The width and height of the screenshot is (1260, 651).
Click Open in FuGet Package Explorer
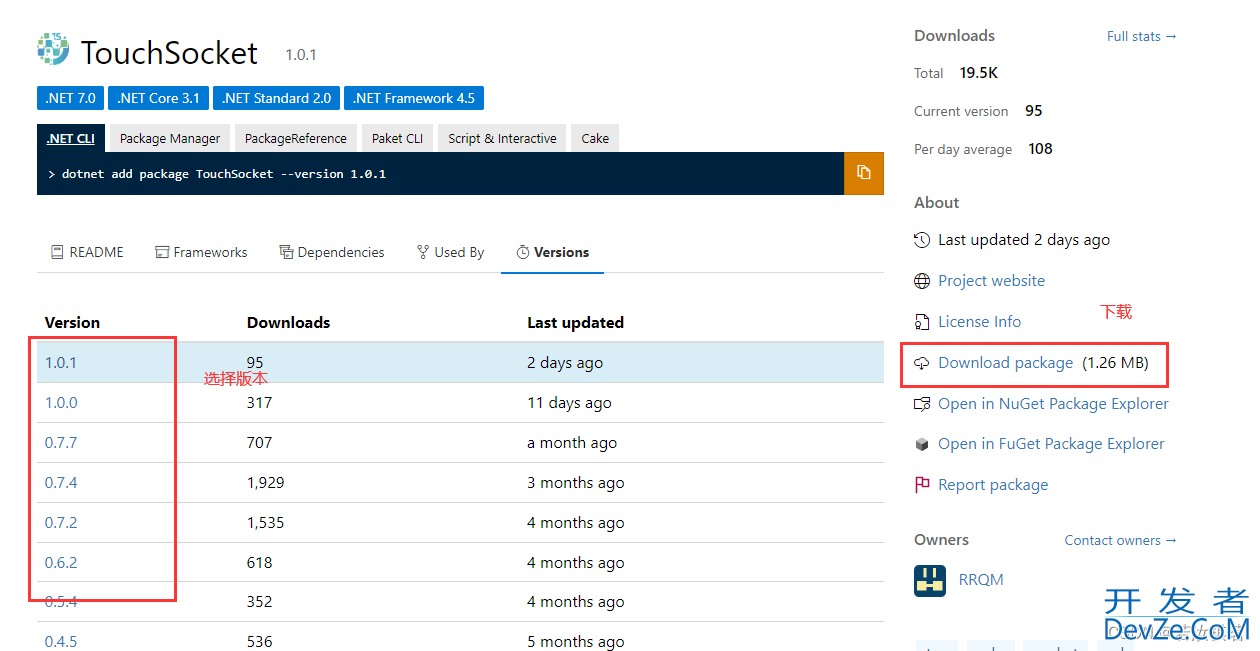point(1051,444)
